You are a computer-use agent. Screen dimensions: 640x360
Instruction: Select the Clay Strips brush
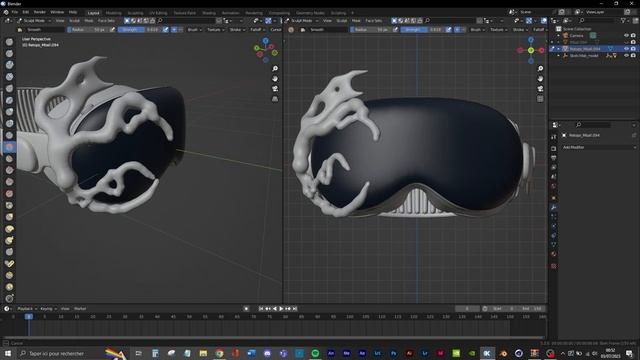tap(9, 77)
